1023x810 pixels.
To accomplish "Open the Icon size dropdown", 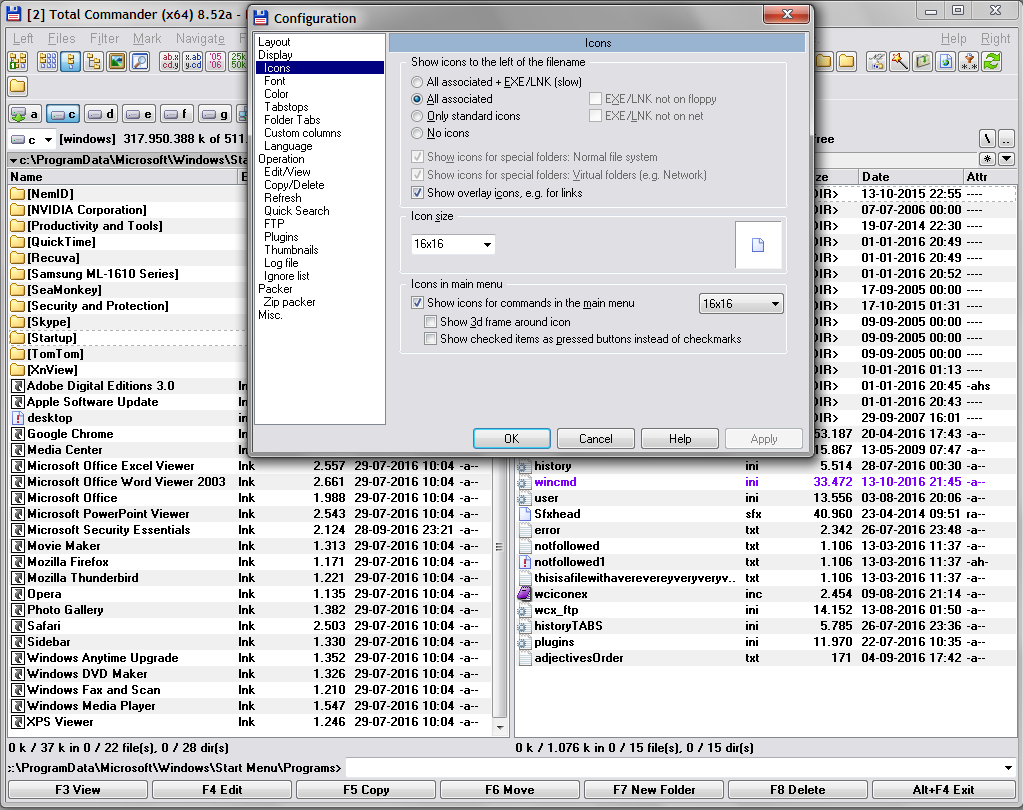I will click(x=451, y=244).
